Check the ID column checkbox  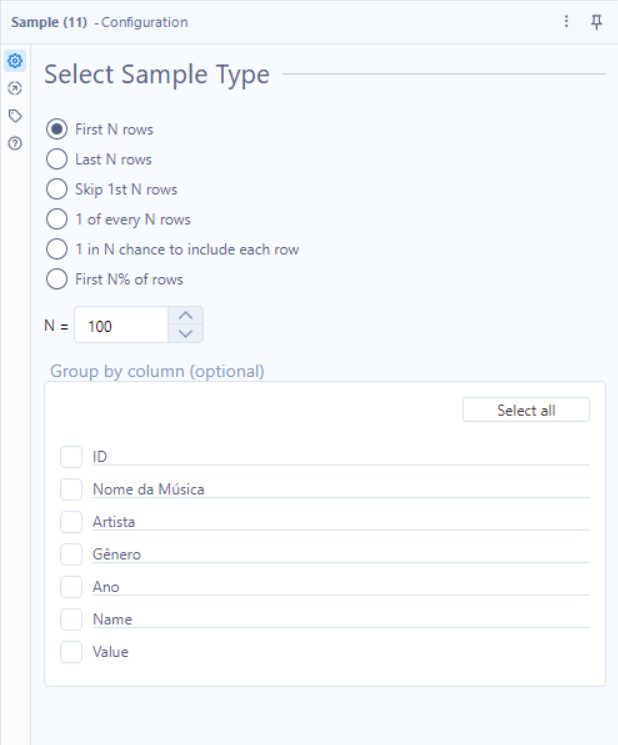click(x=71, y=457)
